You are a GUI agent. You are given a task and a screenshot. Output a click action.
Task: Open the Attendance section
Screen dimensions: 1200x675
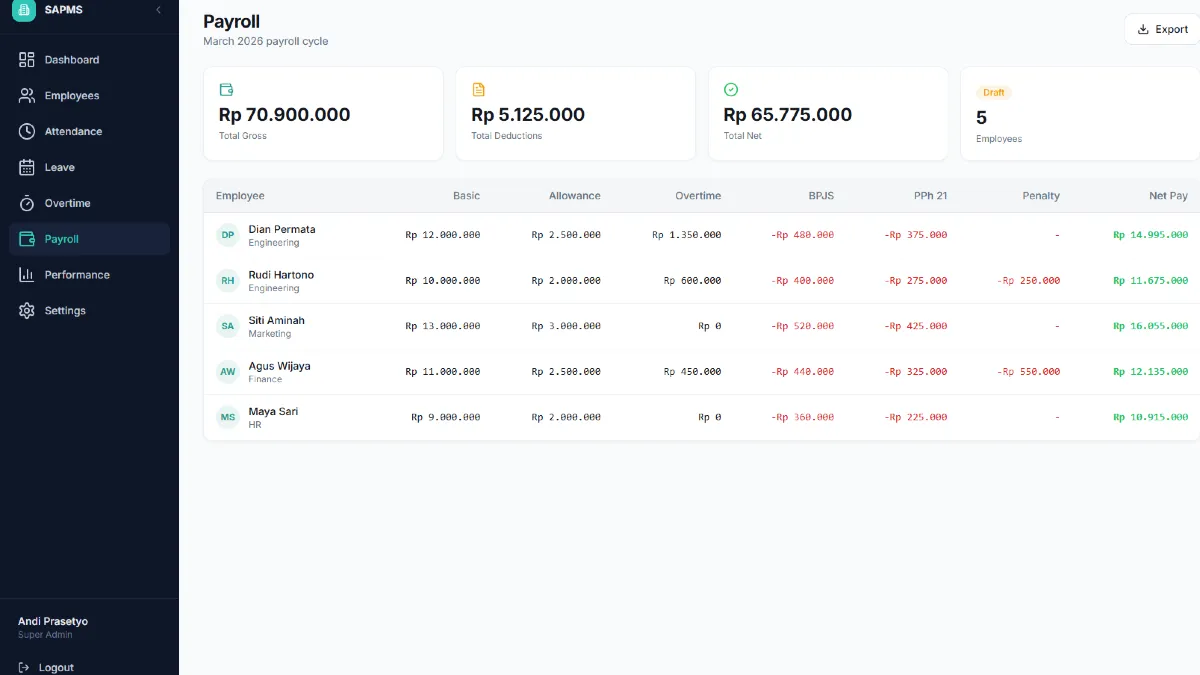pyautogui.click(x=89, y=131)
